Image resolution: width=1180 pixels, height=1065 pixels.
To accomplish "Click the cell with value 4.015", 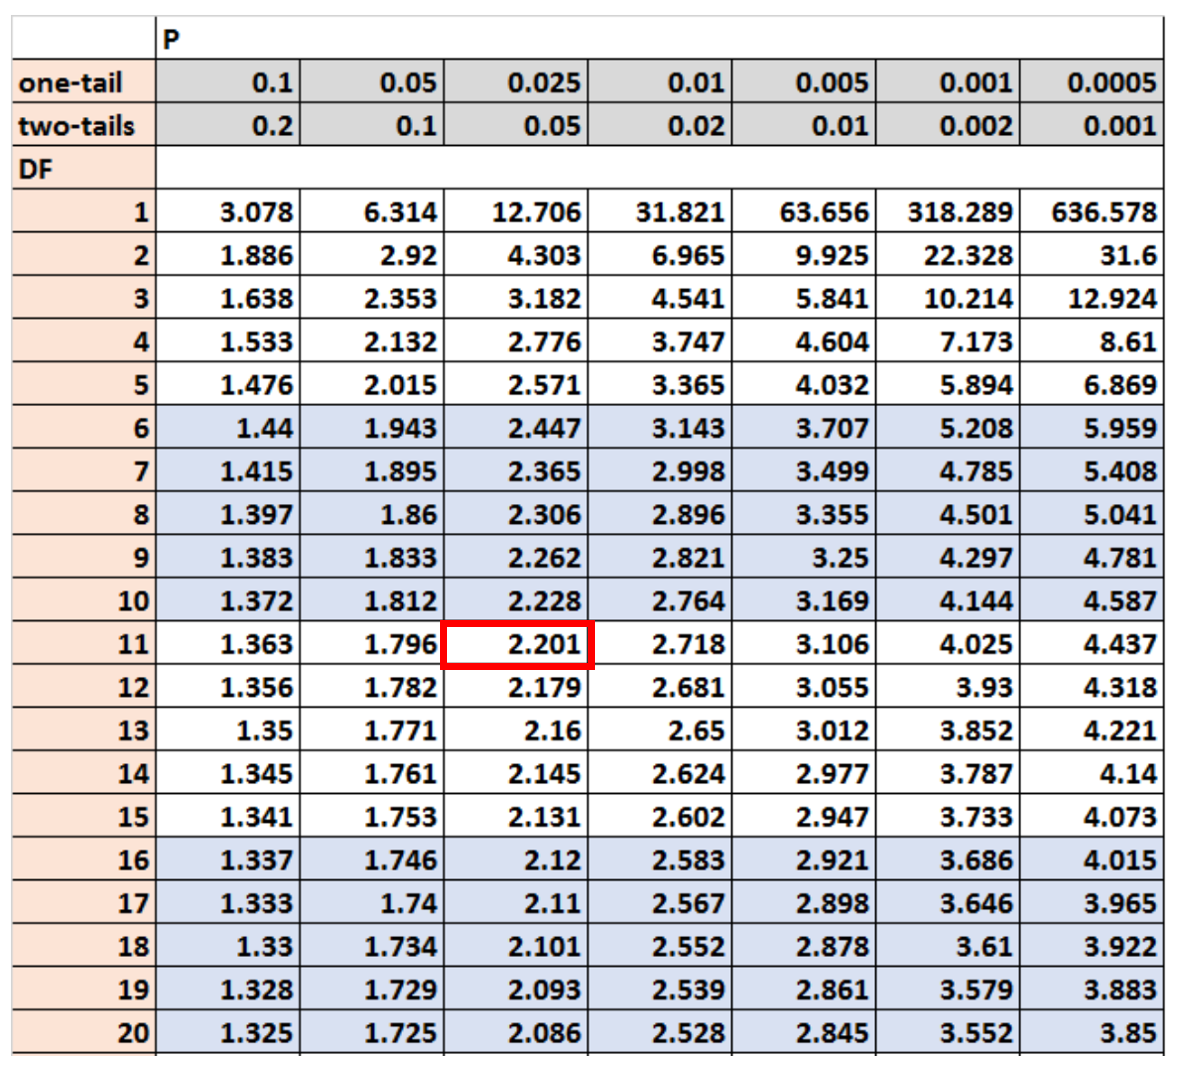I will point(1092,860).
